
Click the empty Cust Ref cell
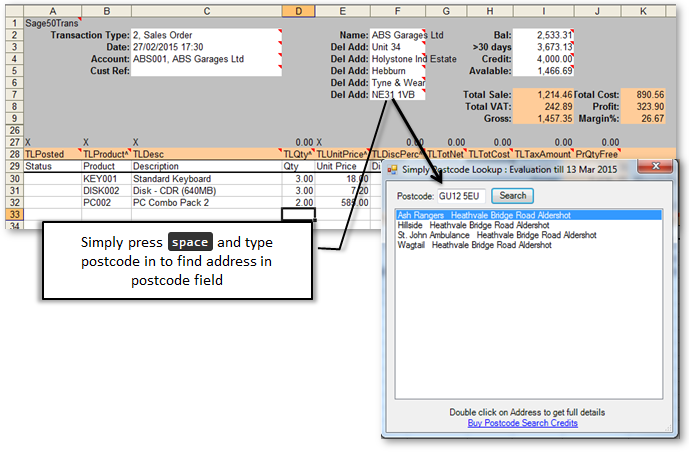207,71
